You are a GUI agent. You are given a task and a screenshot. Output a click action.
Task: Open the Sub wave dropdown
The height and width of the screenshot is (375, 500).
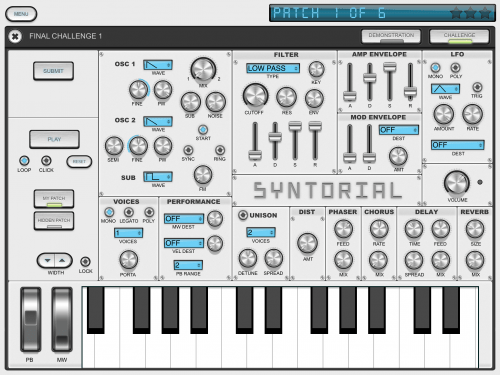tap(158, 176)
